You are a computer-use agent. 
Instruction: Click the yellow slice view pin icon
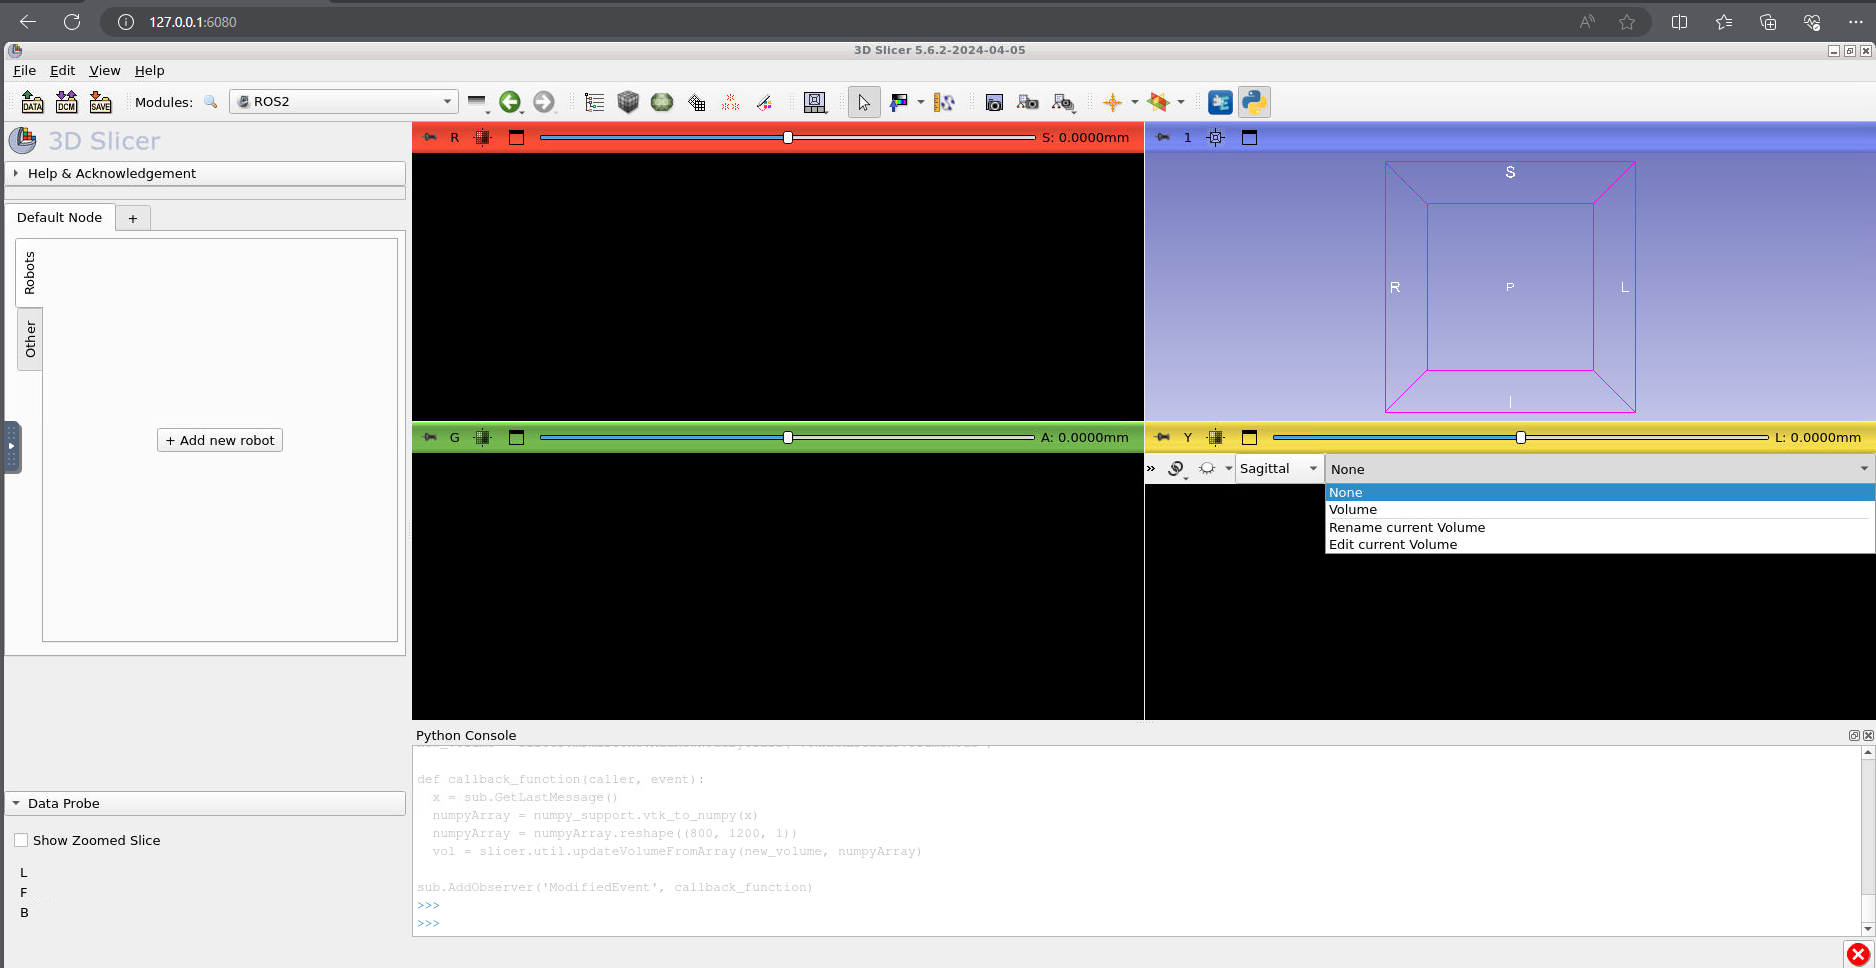tap(1162, 437)
